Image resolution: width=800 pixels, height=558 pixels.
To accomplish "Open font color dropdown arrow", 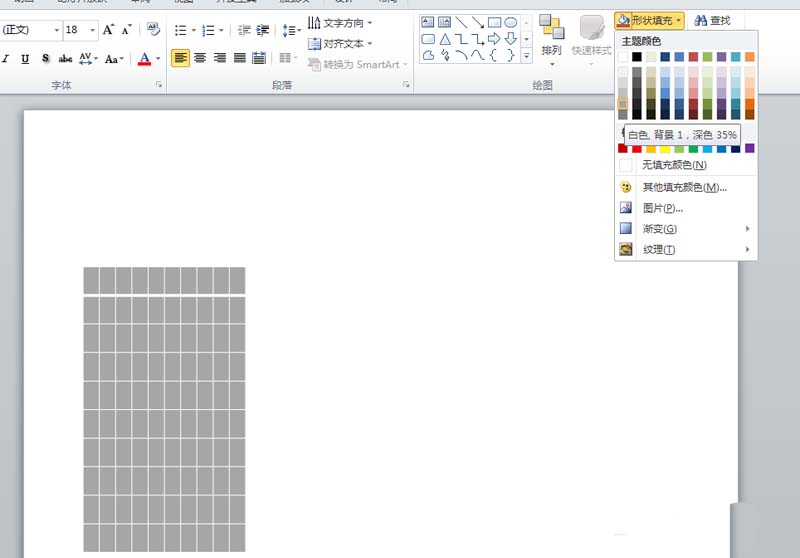I will [158, 59].
